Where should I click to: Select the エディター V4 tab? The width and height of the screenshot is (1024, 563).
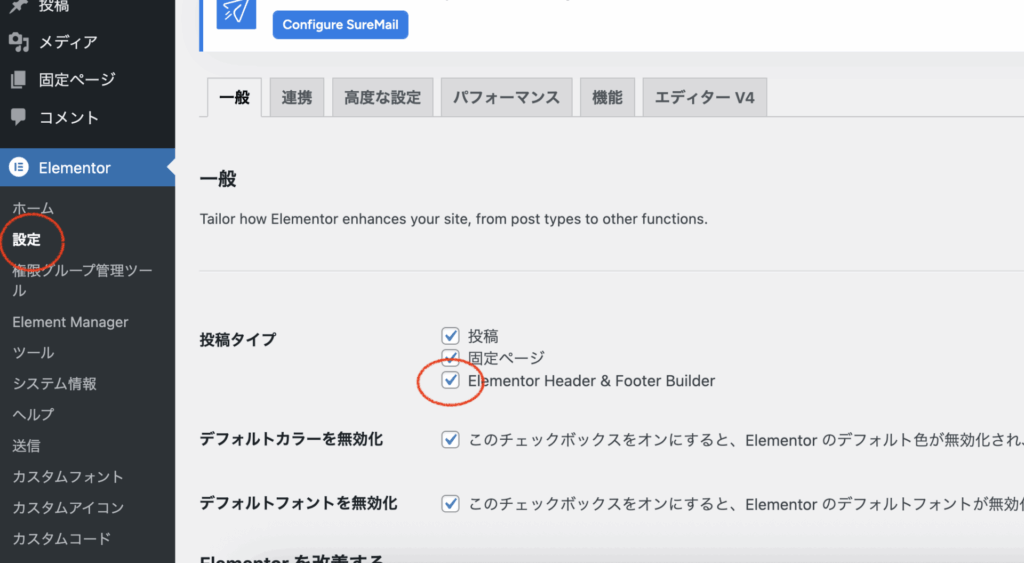[x=705, y=97]
